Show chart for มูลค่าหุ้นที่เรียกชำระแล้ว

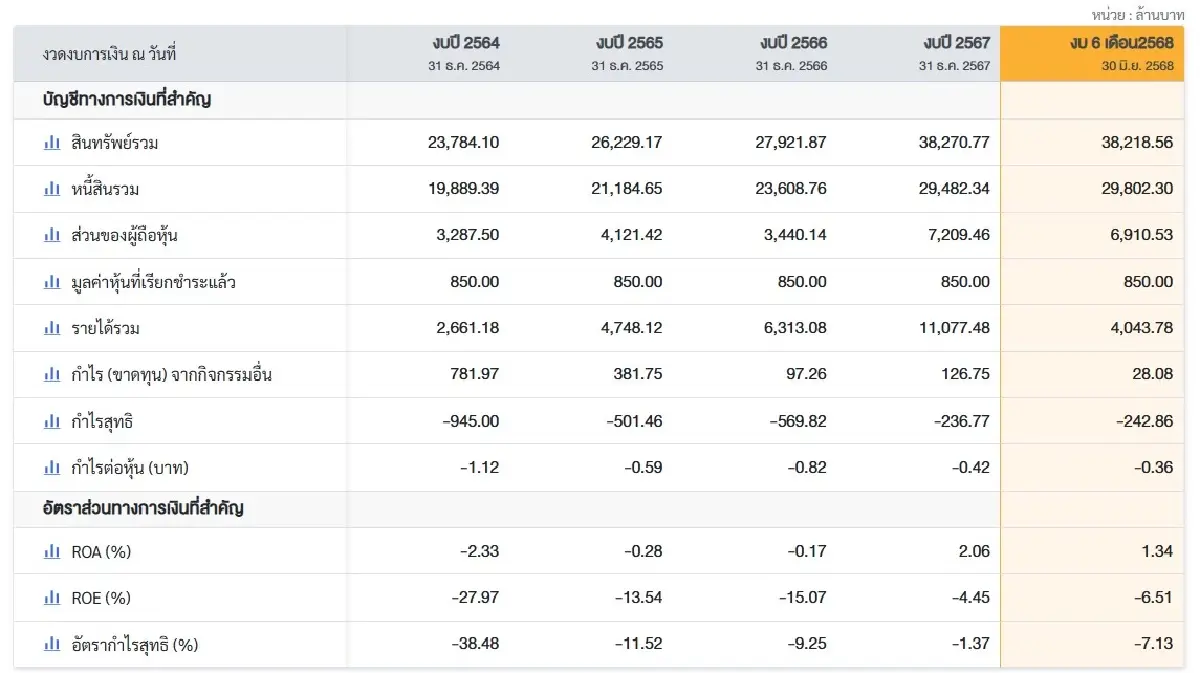tap(52, 282)
